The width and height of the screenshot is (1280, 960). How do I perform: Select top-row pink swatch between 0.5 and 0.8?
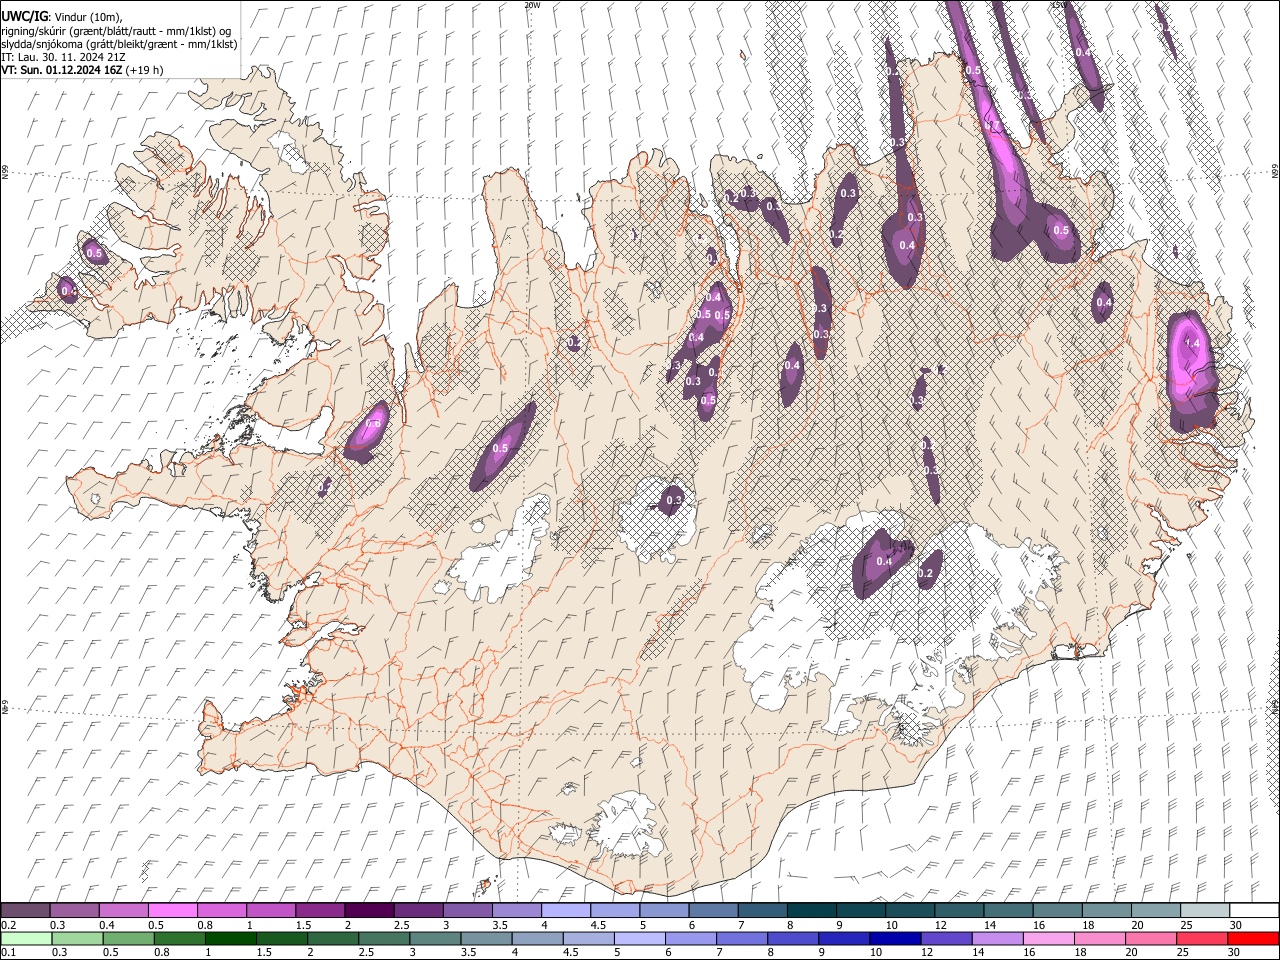coord(173,910)
